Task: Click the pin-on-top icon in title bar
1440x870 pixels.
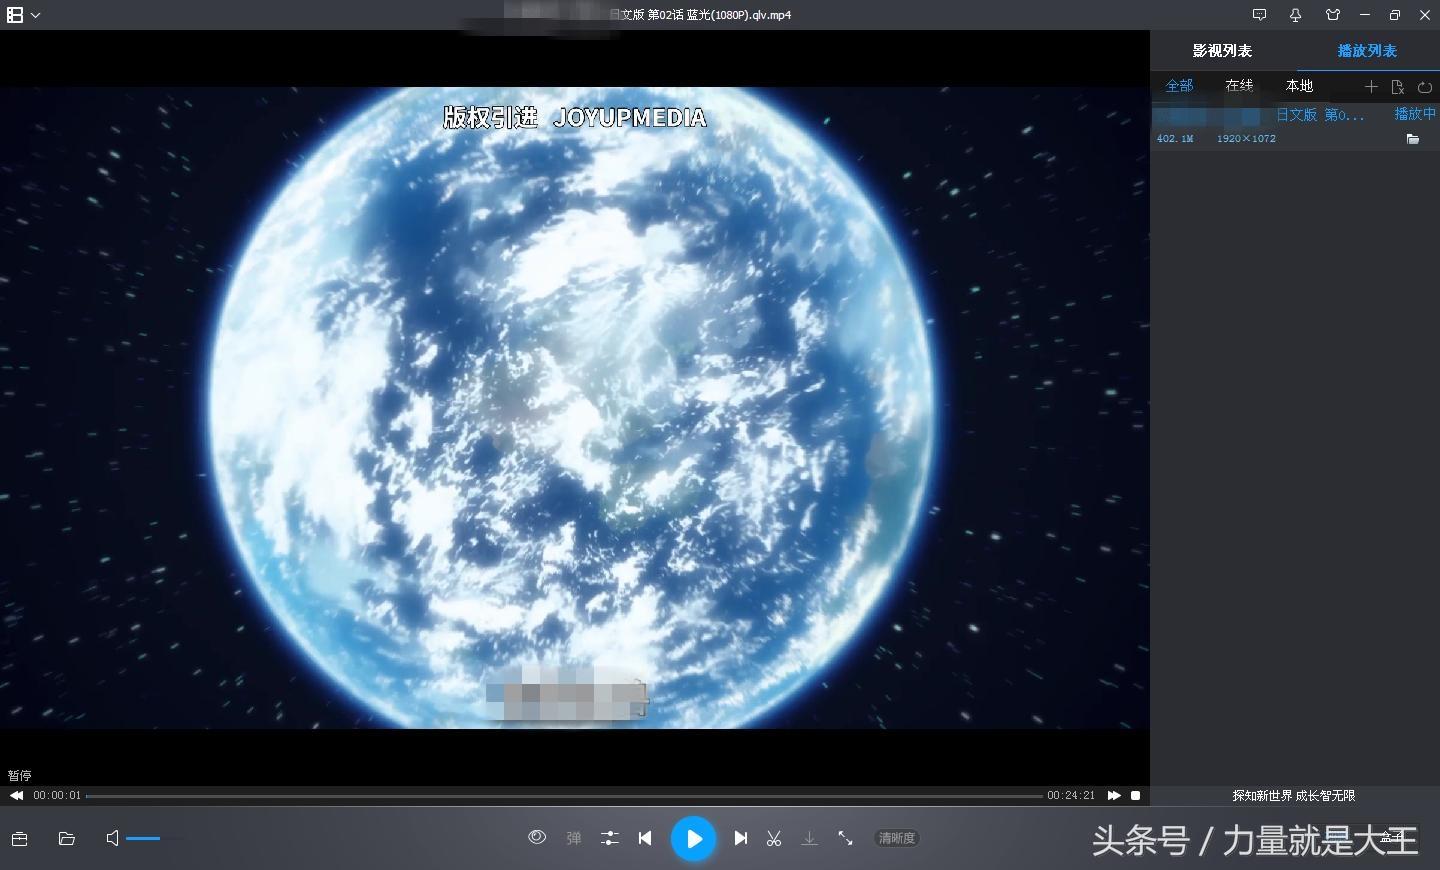Action: (x=1296, y=15)
